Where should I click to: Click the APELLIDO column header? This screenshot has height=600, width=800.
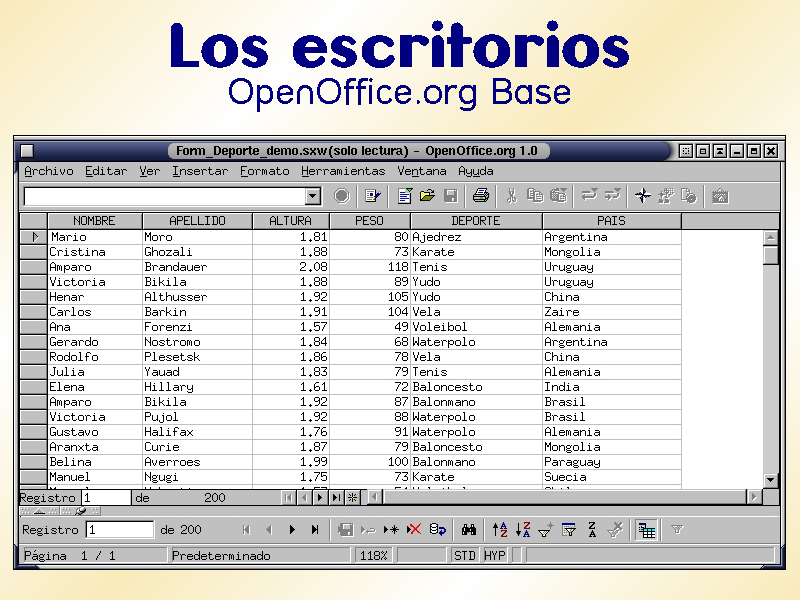click(x=197, y=221)
